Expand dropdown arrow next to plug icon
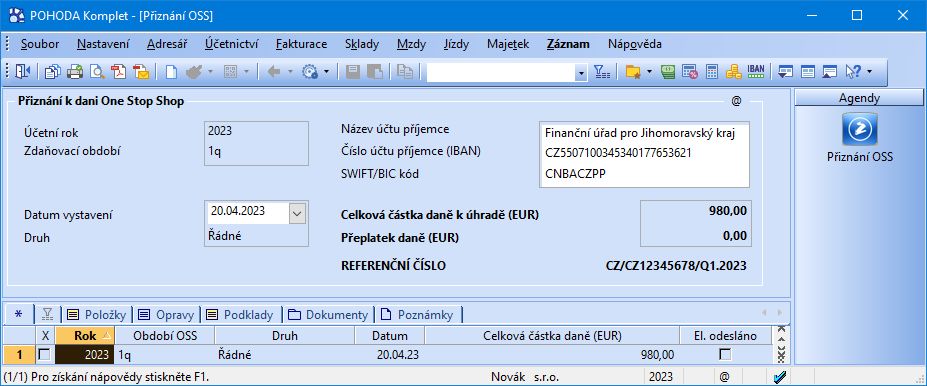The height and width of the screenshot is (386, 927). pos(210,72)
